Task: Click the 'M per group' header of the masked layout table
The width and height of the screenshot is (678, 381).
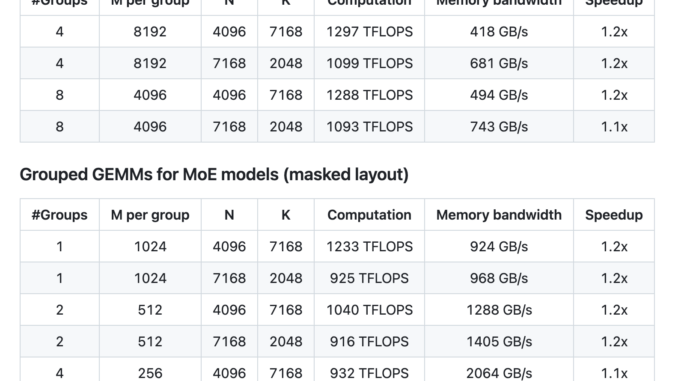Action: [150, 215]
